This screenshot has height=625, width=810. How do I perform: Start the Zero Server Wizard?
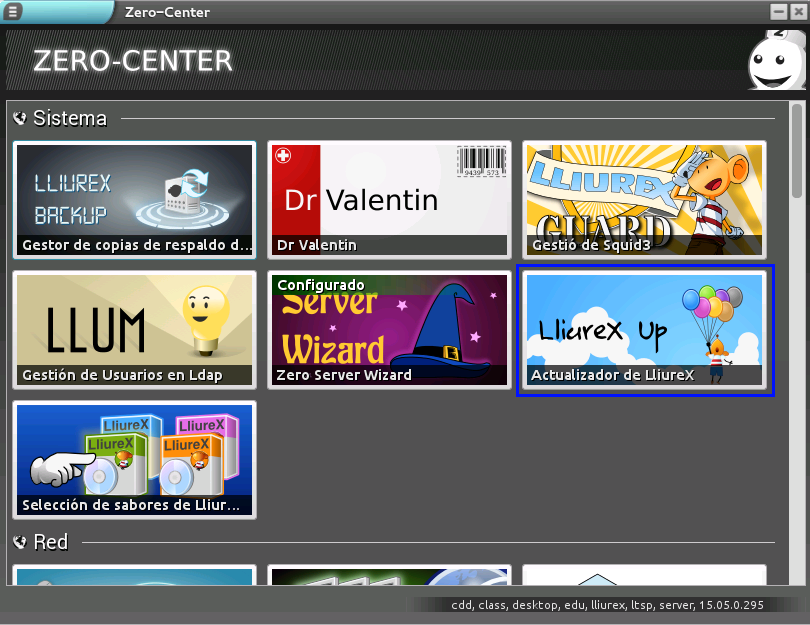[389, 330]
